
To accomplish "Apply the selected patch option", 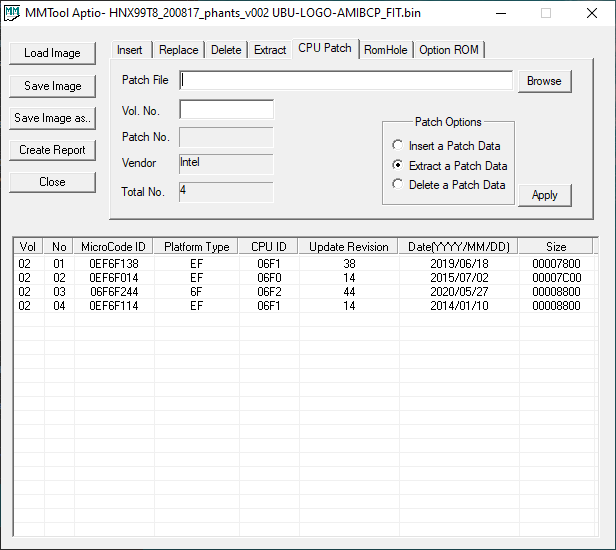I will point(544,195).
